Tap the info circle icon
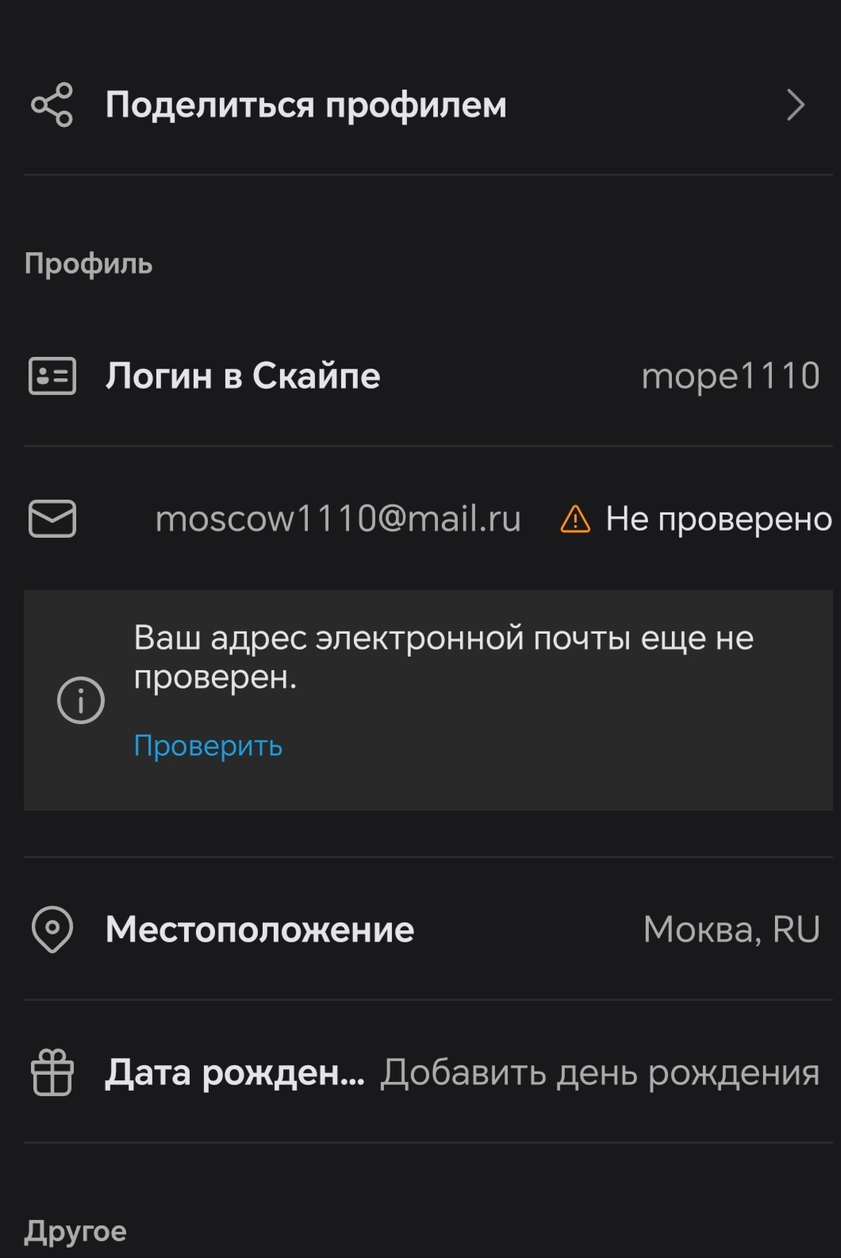The image size is (841, 1258). pos(80,700)
